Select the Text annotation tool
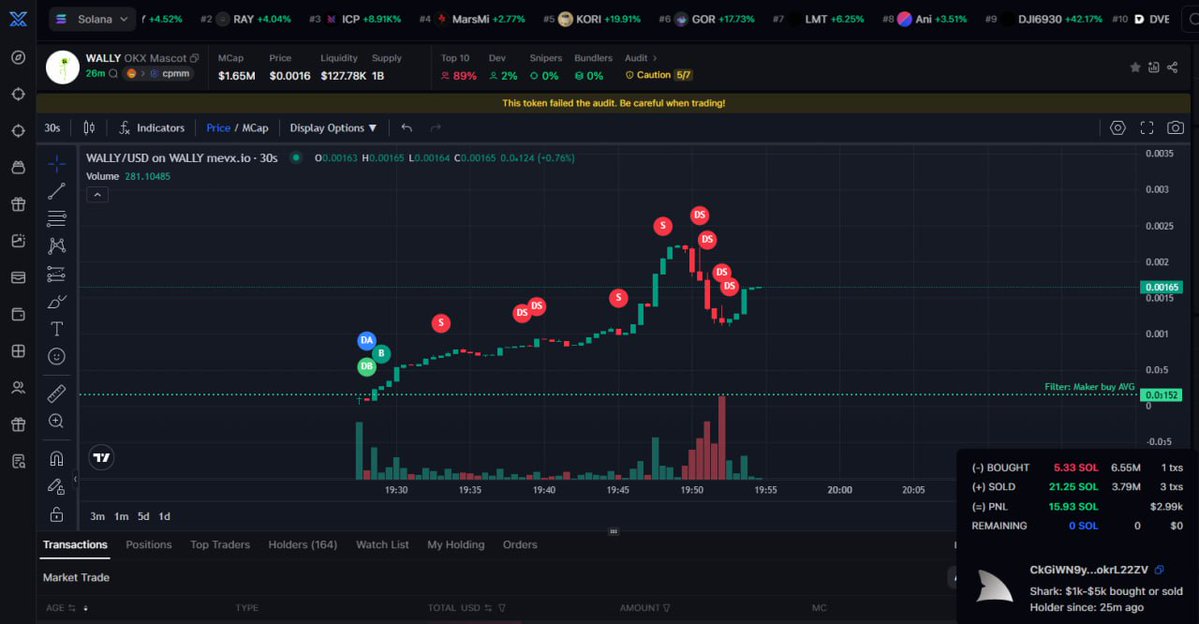Image resolution: width=1199 pixels, height=624 pixels. click(x=57, y=329)
